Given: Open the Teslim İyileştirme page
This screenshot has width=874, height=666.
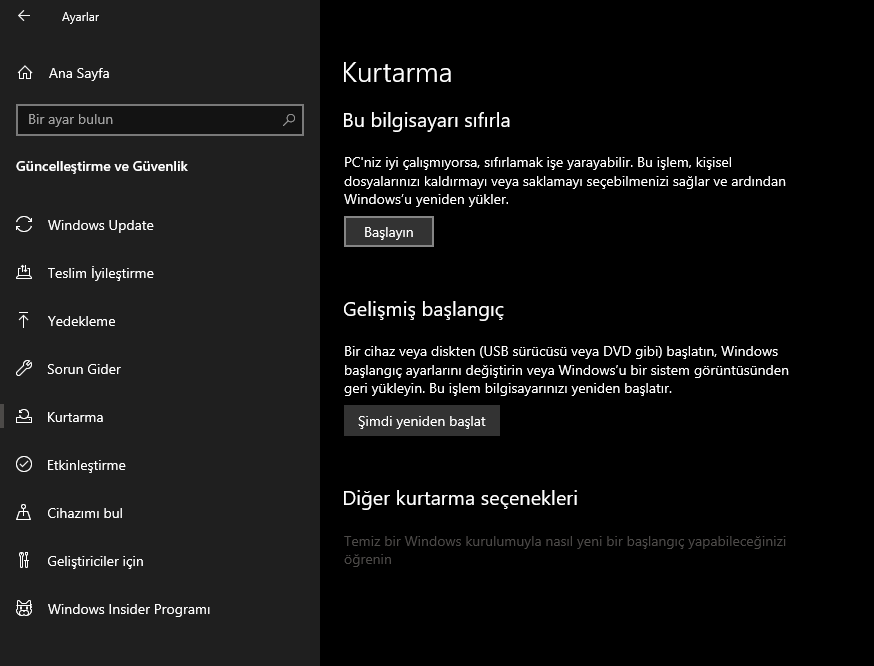Looking at the screenshot, I should (160, 273).
